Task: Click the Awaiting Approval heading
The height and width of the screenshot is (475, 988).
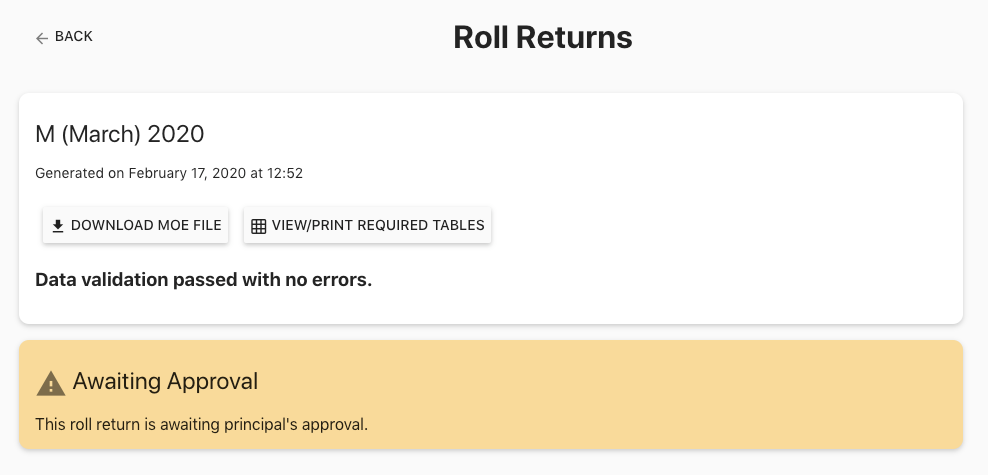Action: [165, 381]
